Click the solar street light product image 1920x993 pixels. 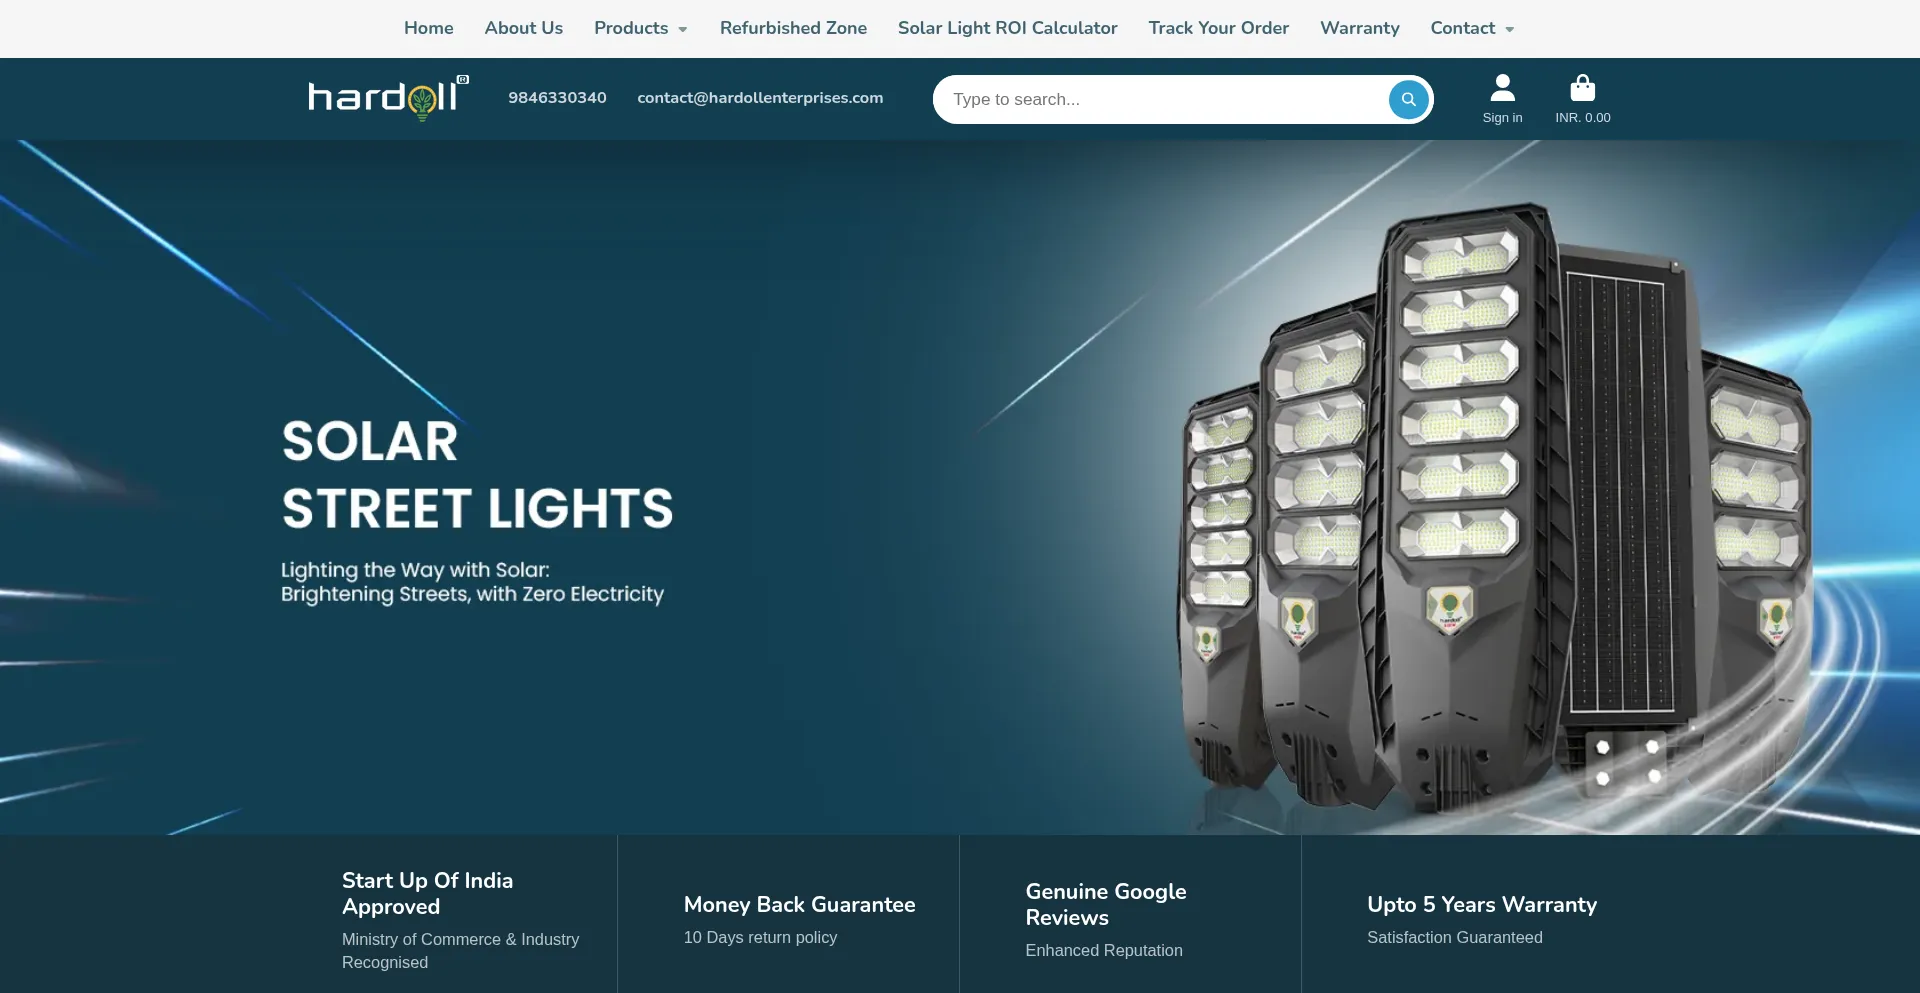coord(1497,510)
